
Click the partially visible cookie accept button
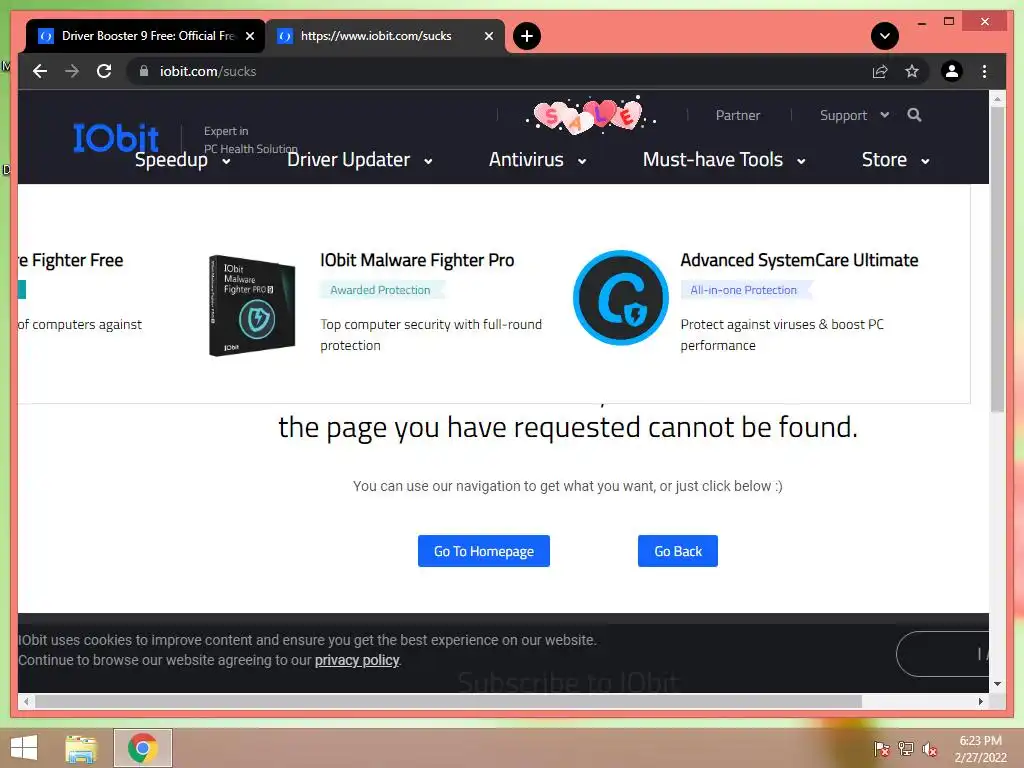click(942, 654)
